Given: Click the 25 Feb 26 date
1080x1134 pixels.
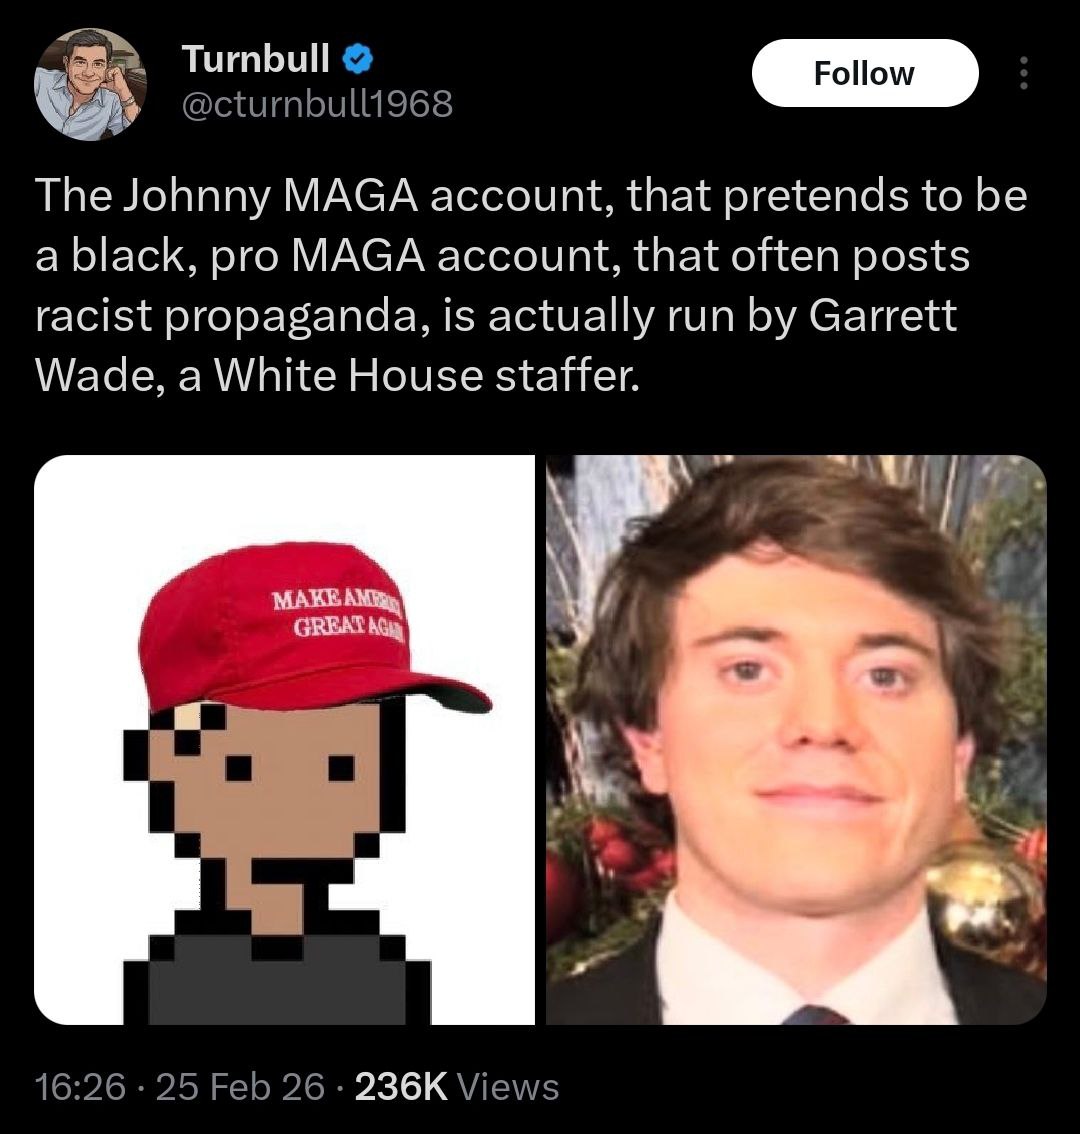Looking at the screenshot, I should pyautogui.click(x=240, y=1087).
